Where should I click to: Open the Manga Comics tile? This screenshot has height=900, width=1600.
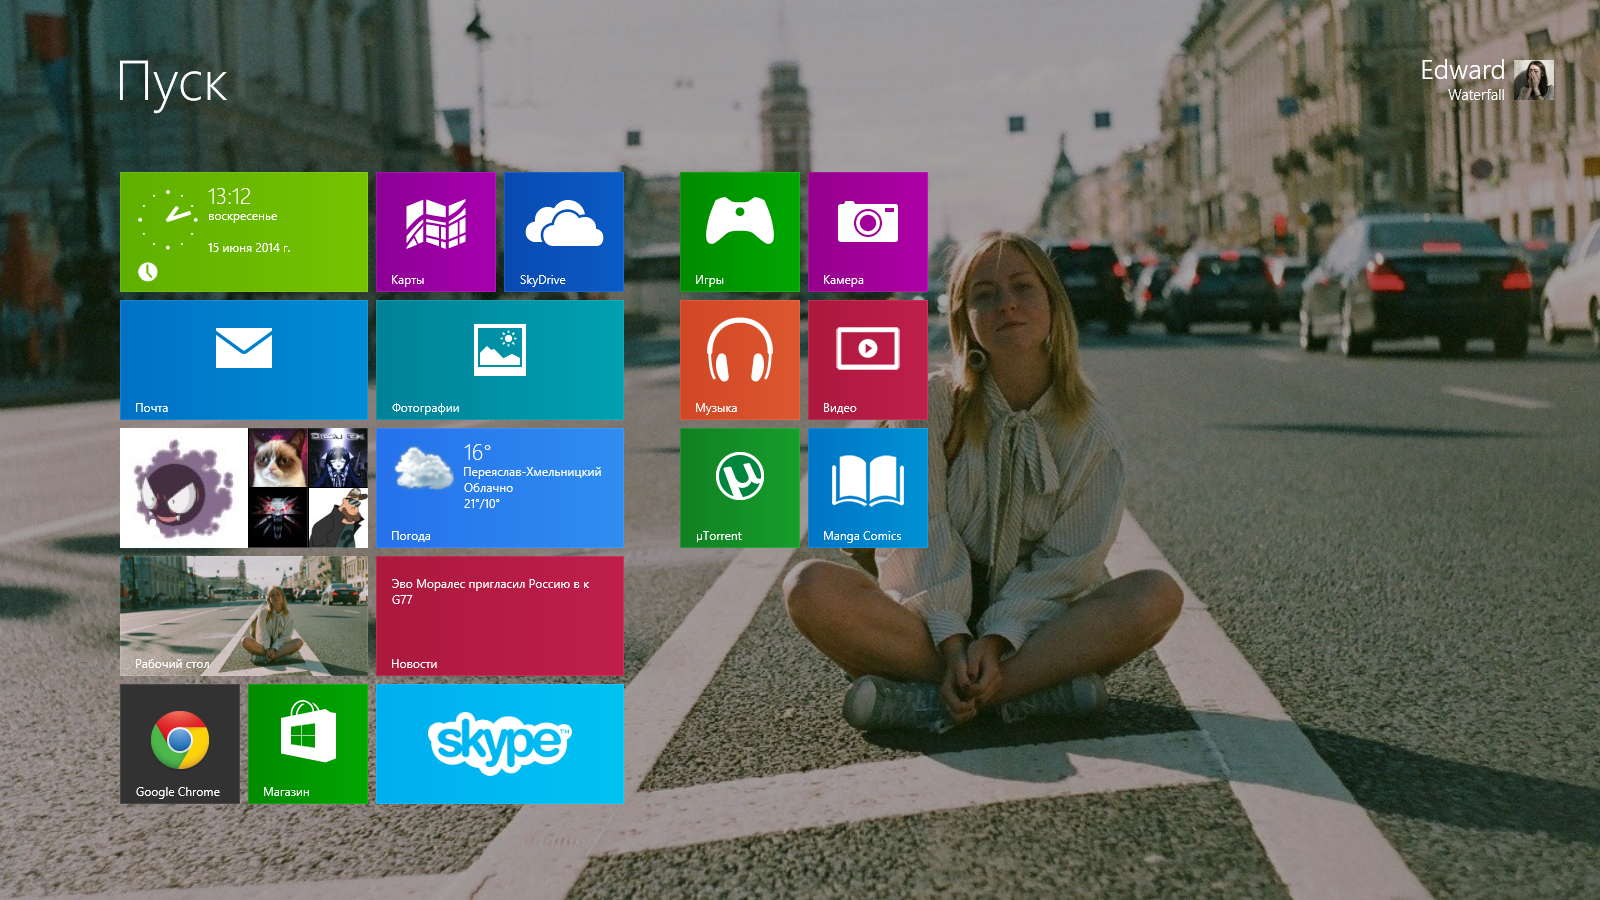[x=867, y=488]
